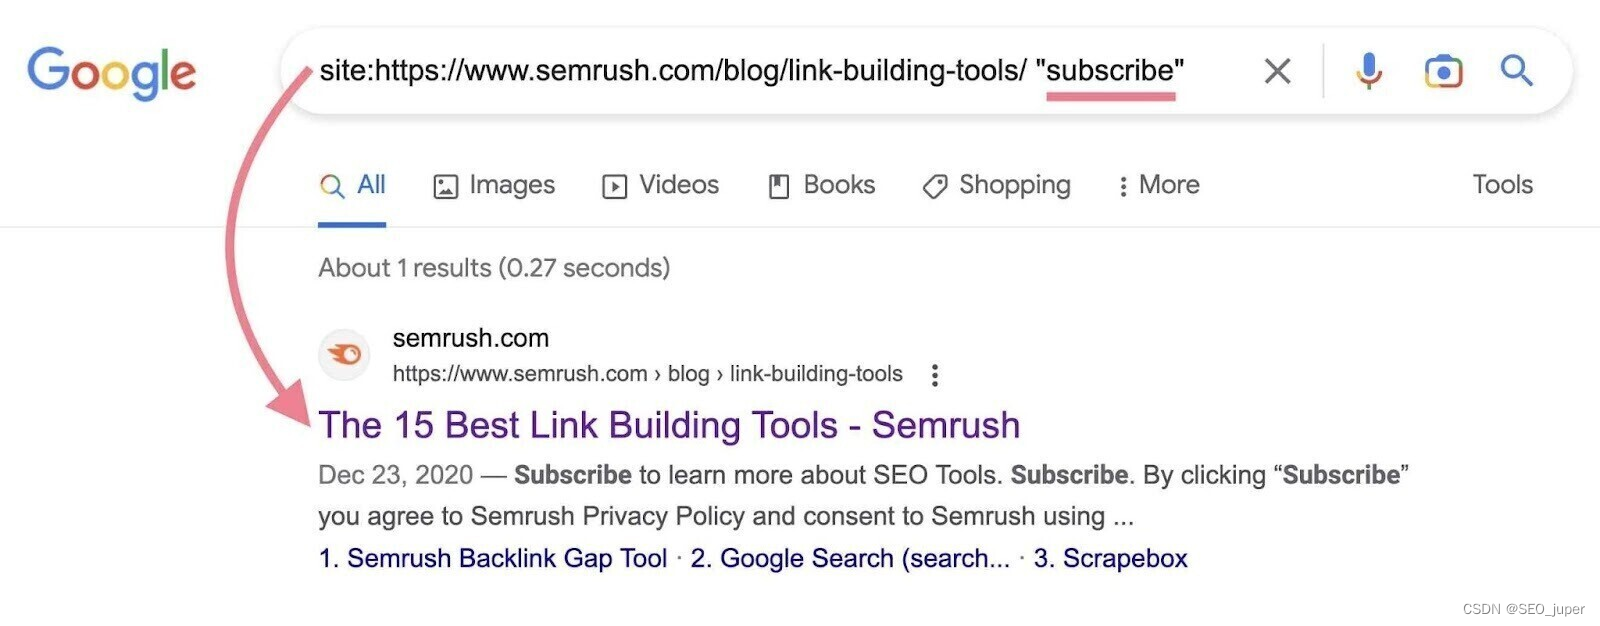The height and width of the screenshot is (626, 1600).
Task: Jump to Semrush Backlink Gap Tool sitelink
Action: pyautogui.click(x=493, y=558)
